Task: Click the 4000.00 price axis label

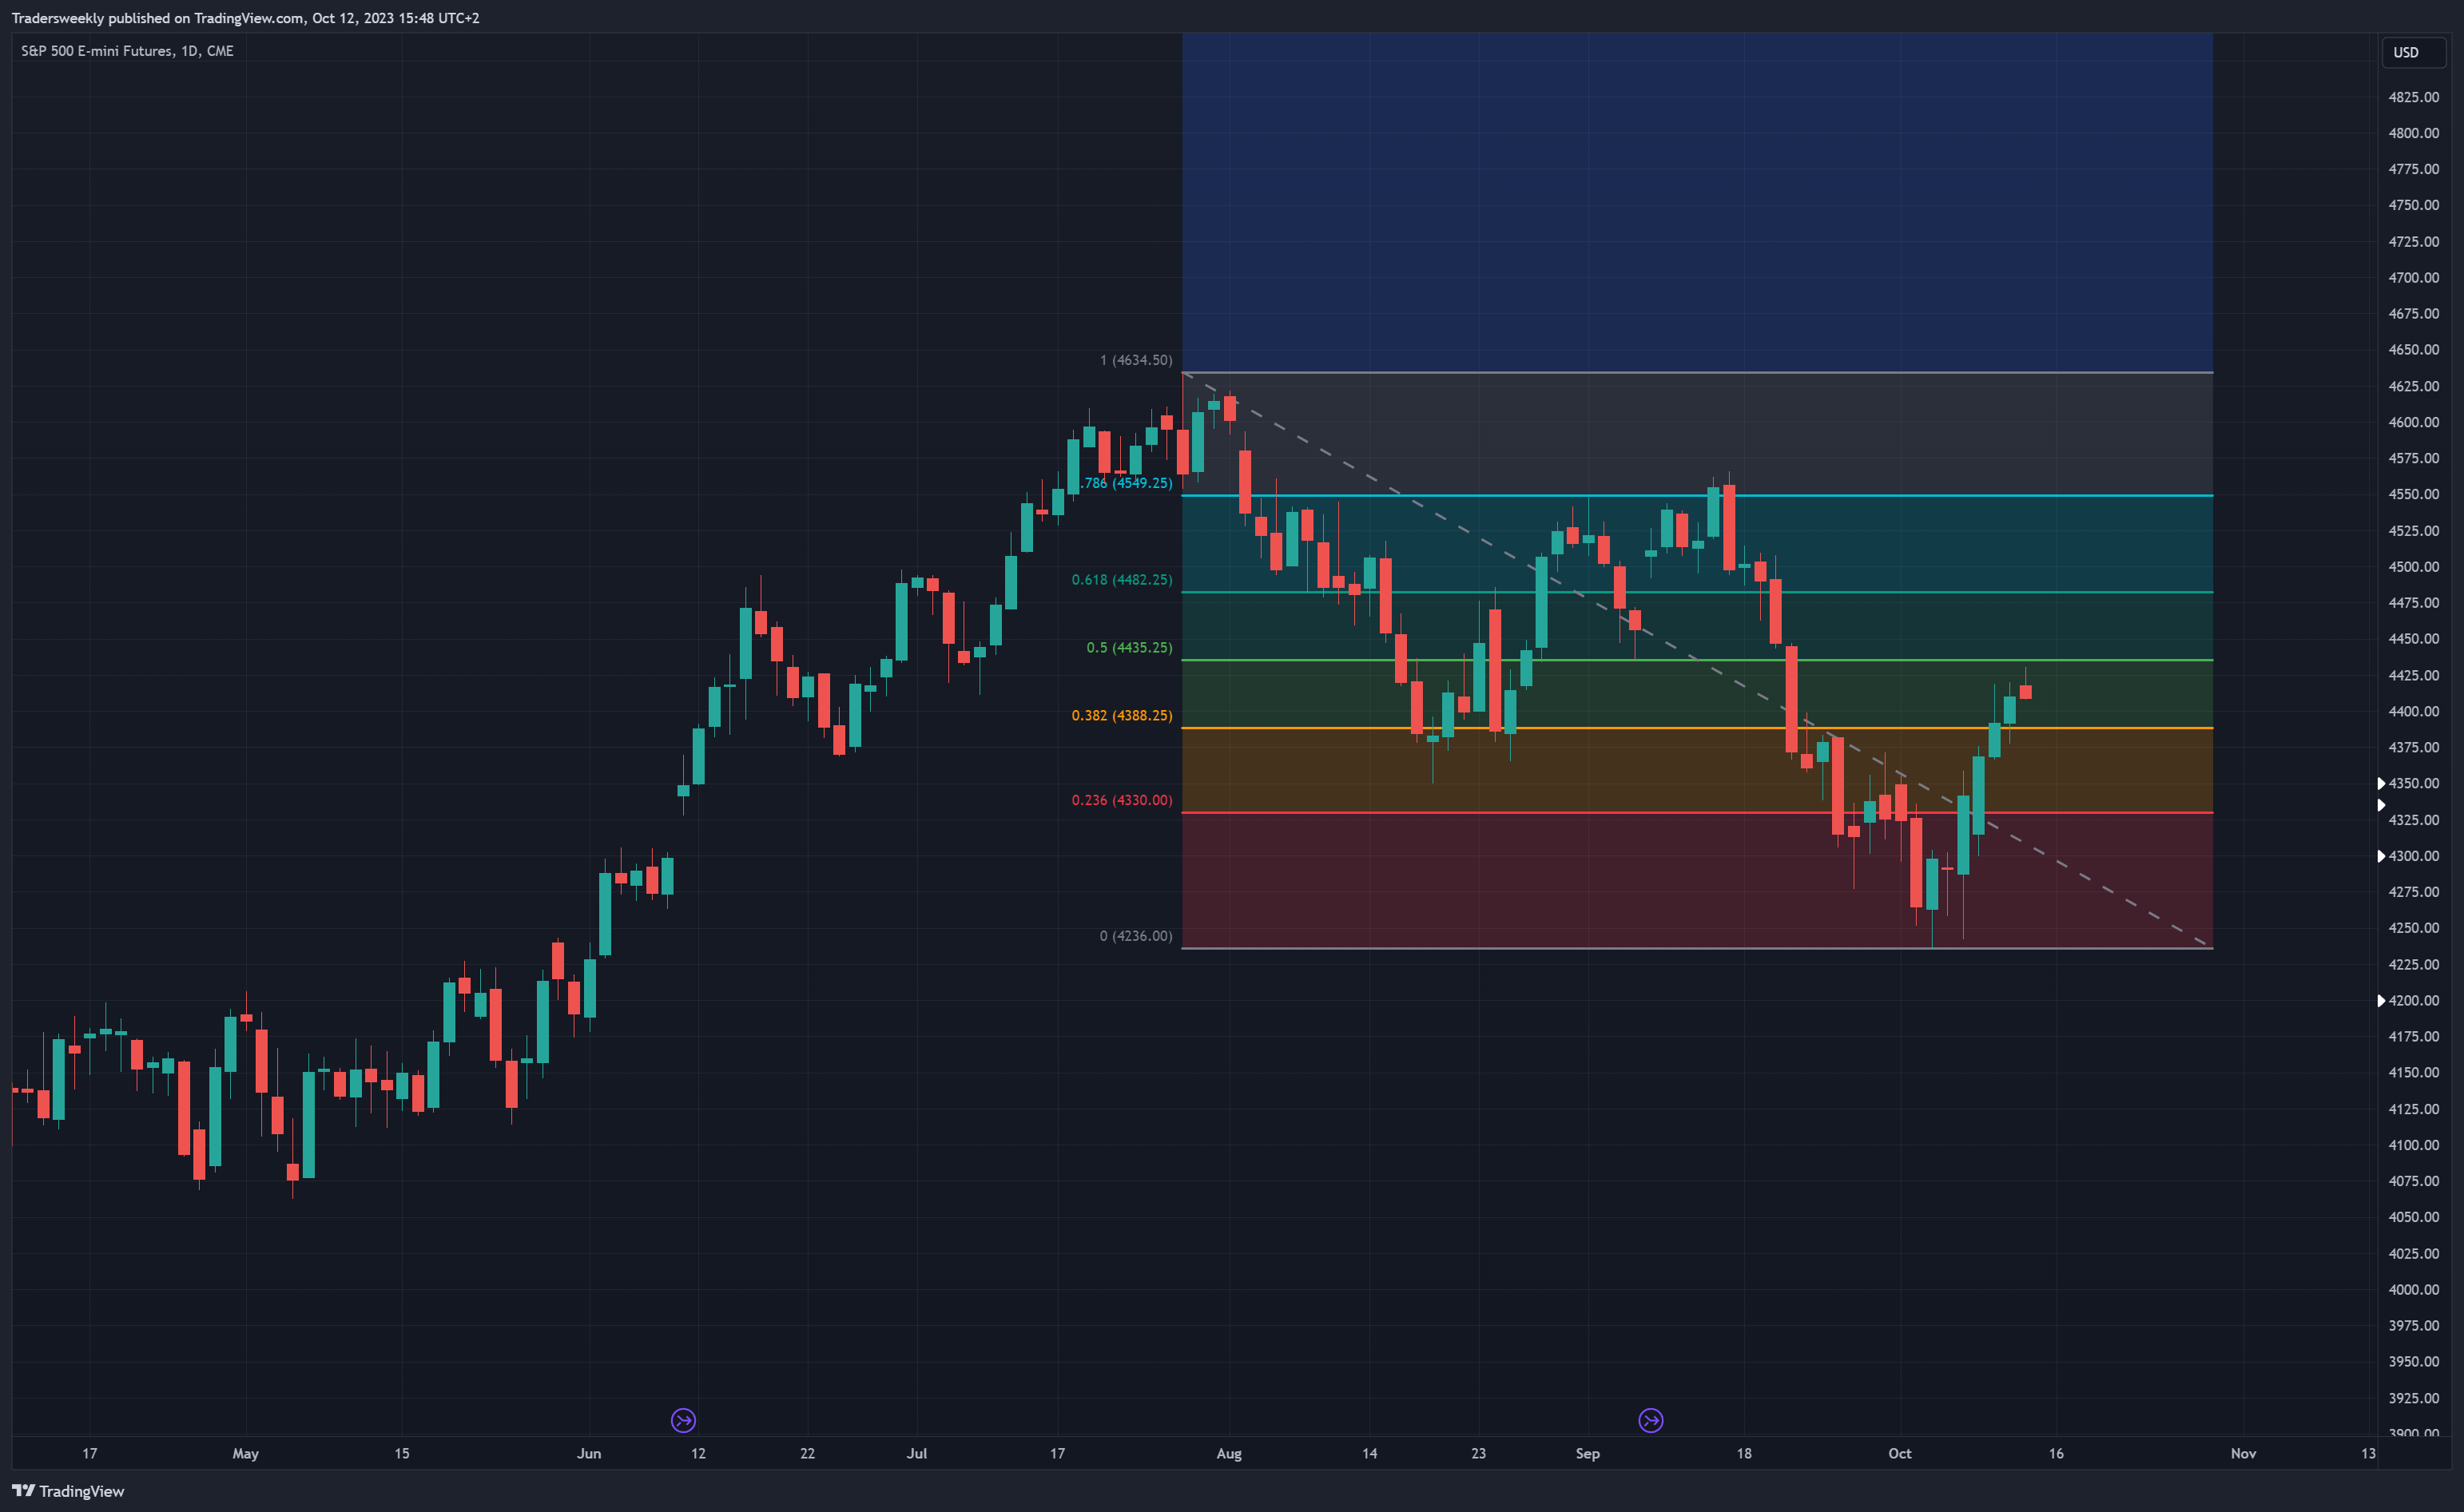Action: tap(2414, 1290)
